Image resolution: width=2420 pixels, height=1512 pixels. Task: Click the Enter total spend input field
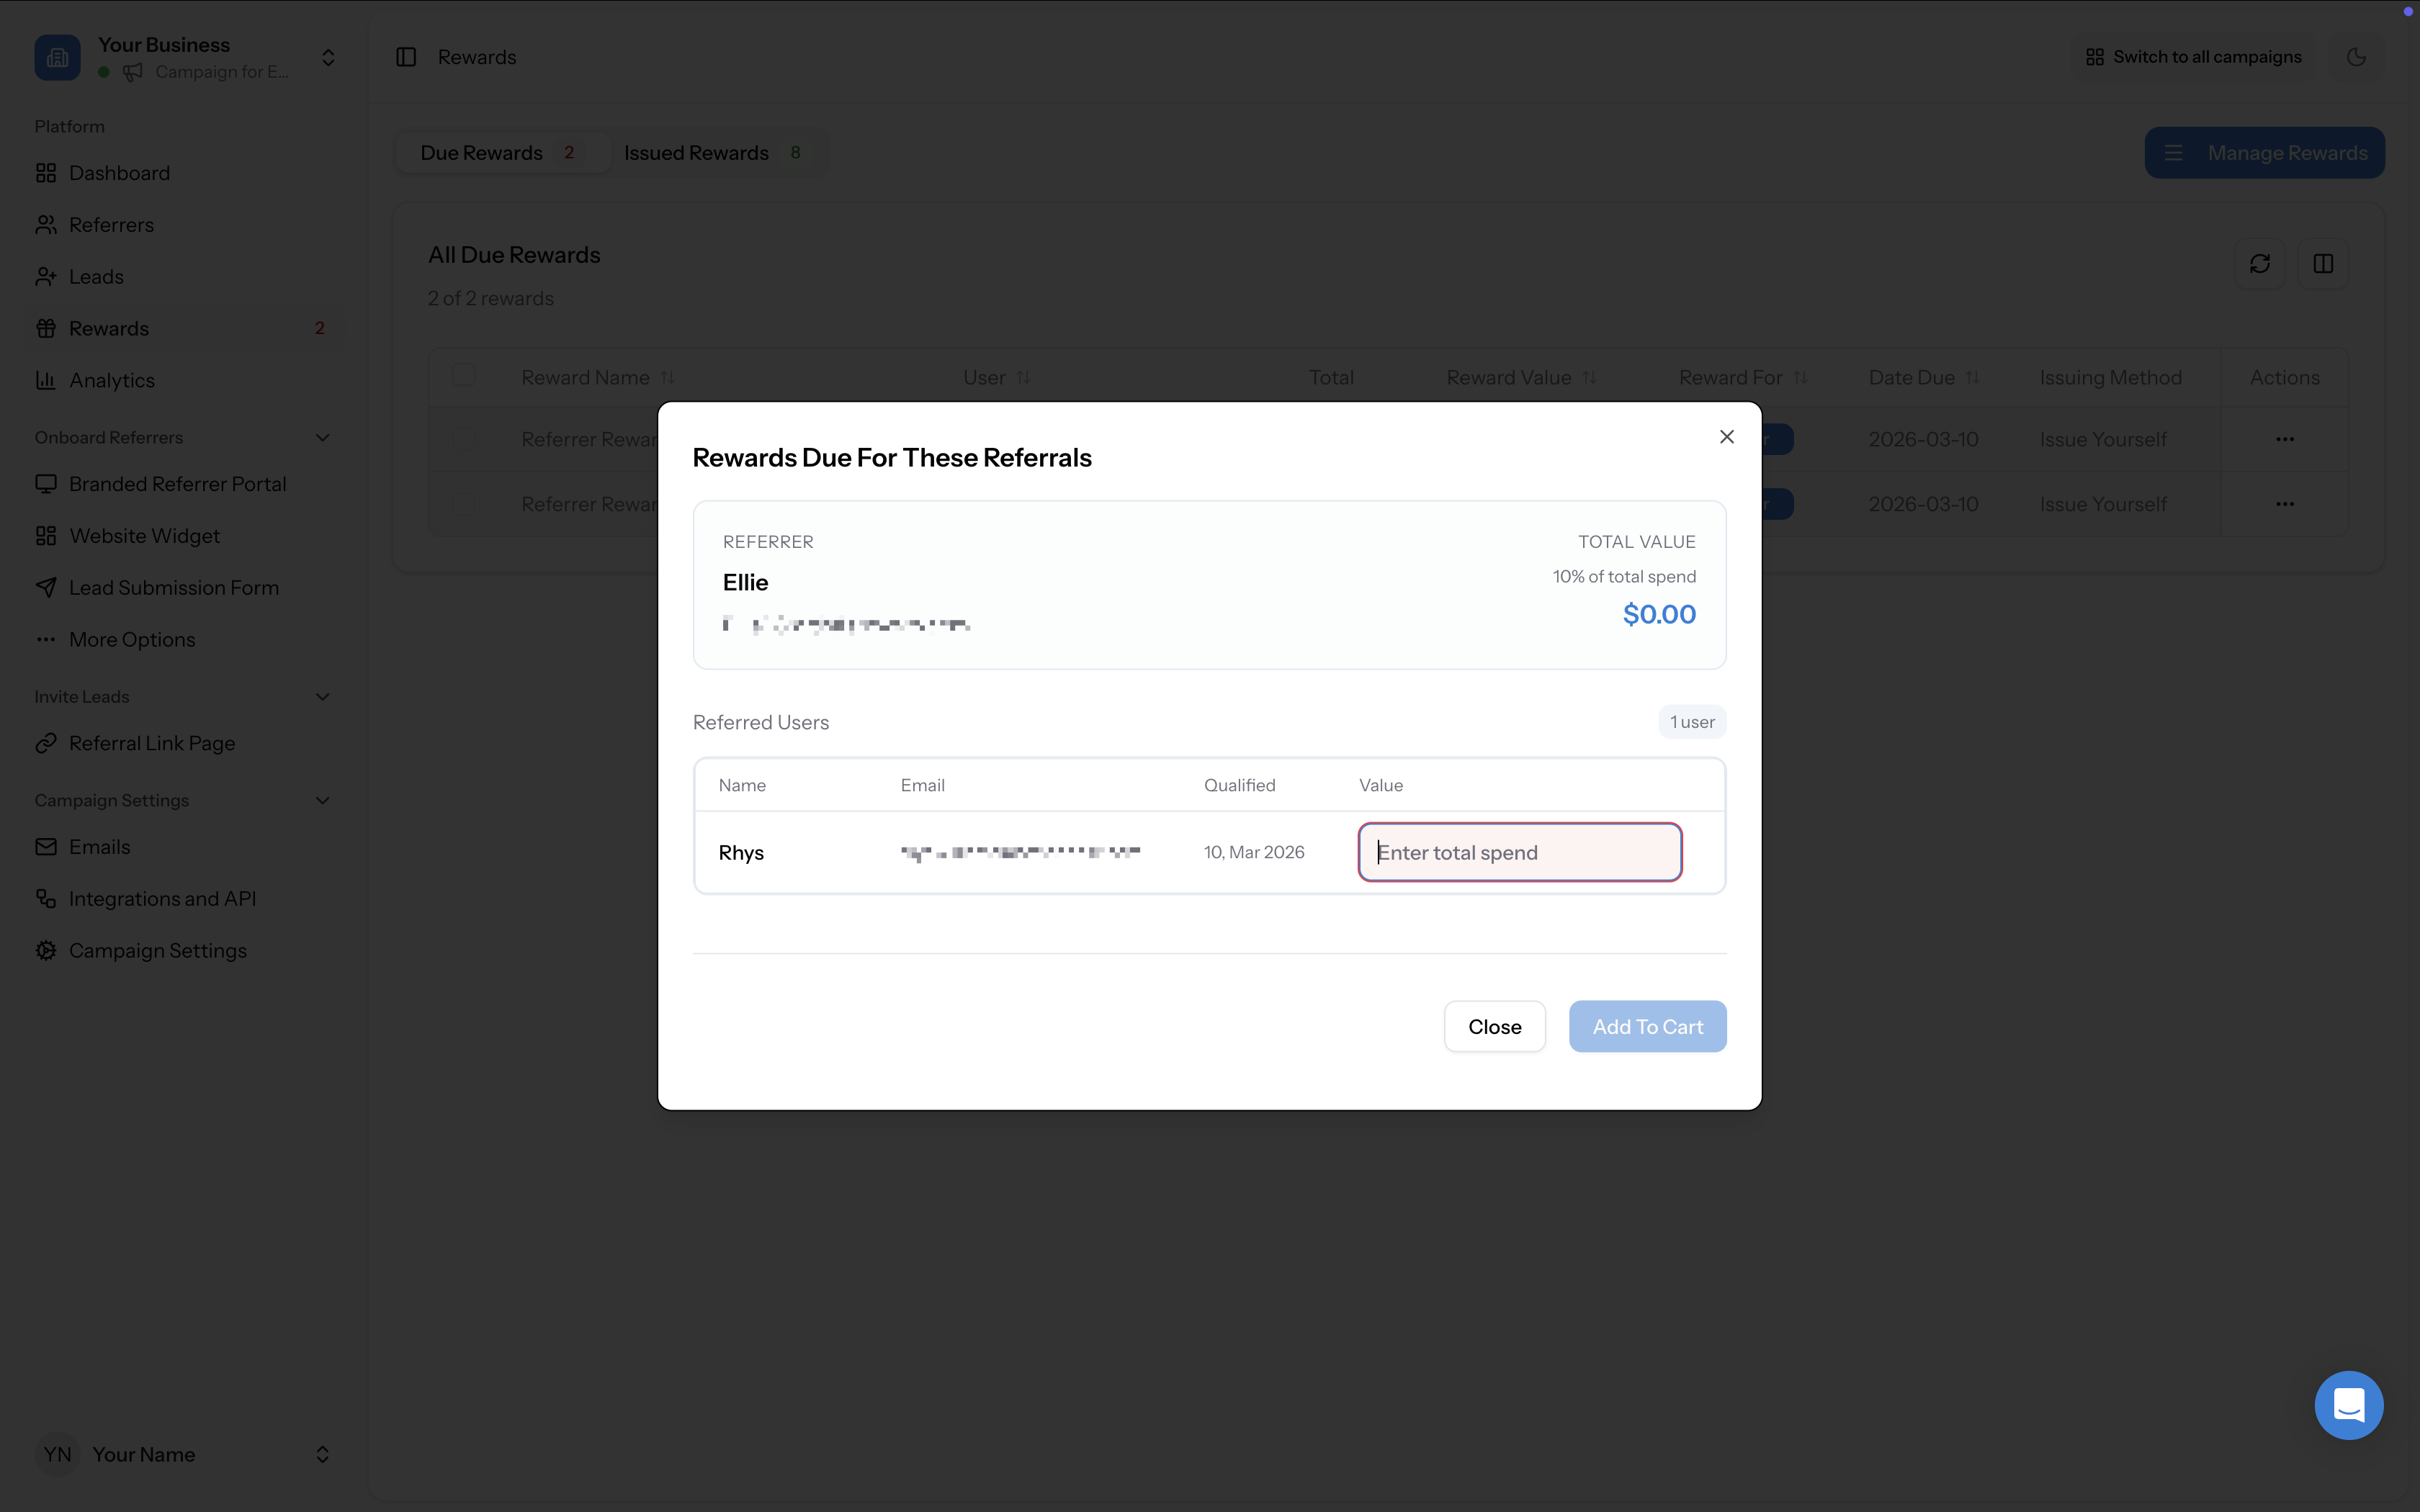[x=1518, y=852]
